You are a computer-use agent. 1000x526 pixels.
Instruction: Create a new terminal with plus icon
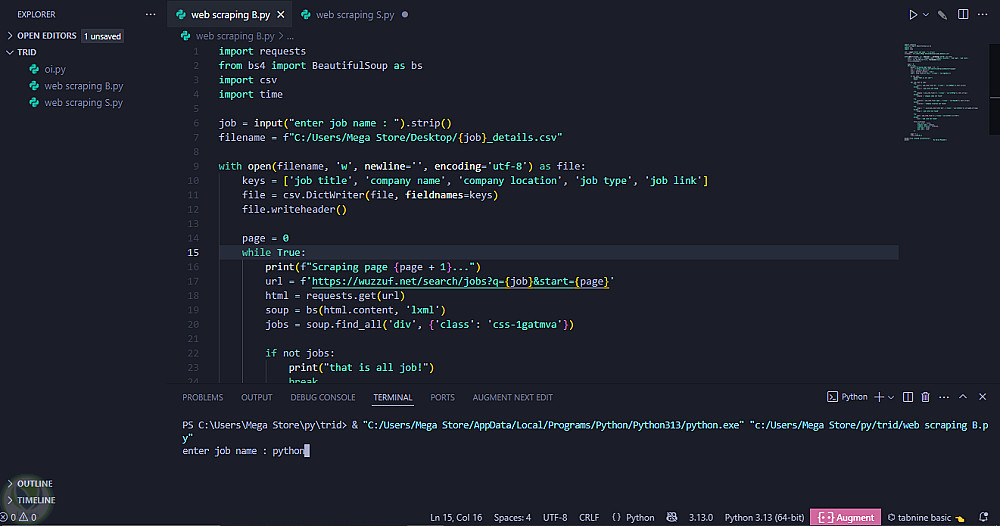[879, 397]
